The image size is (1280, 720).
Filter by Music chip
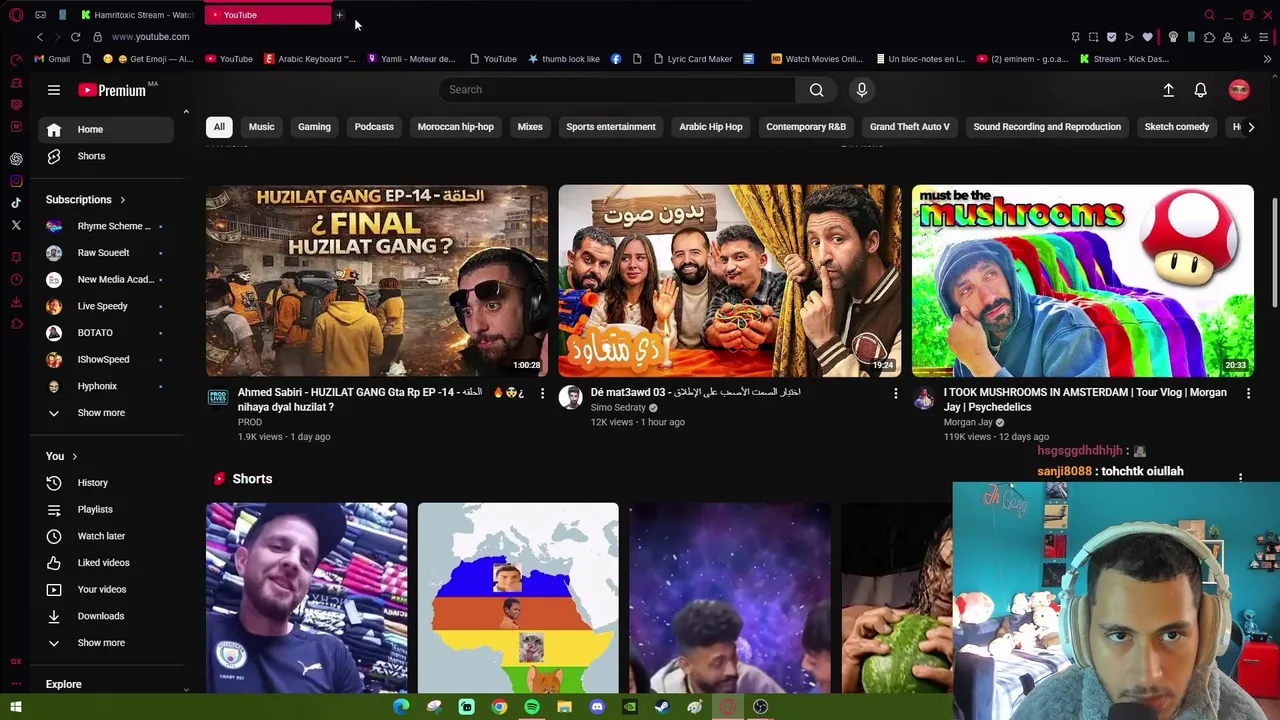[x=261, y=127]
